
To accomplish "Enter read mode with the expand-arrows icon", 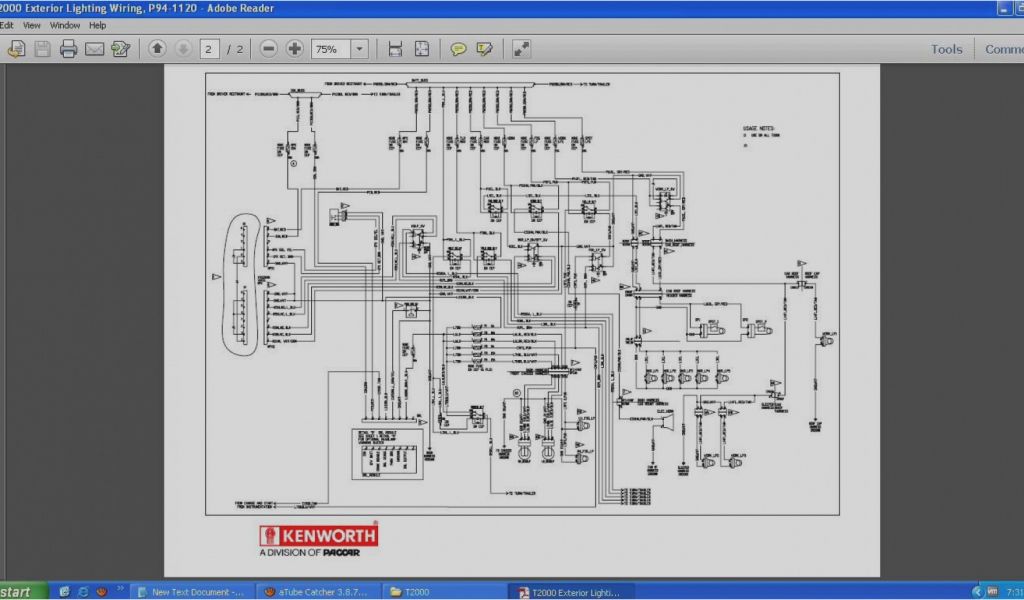I will 521,48.
